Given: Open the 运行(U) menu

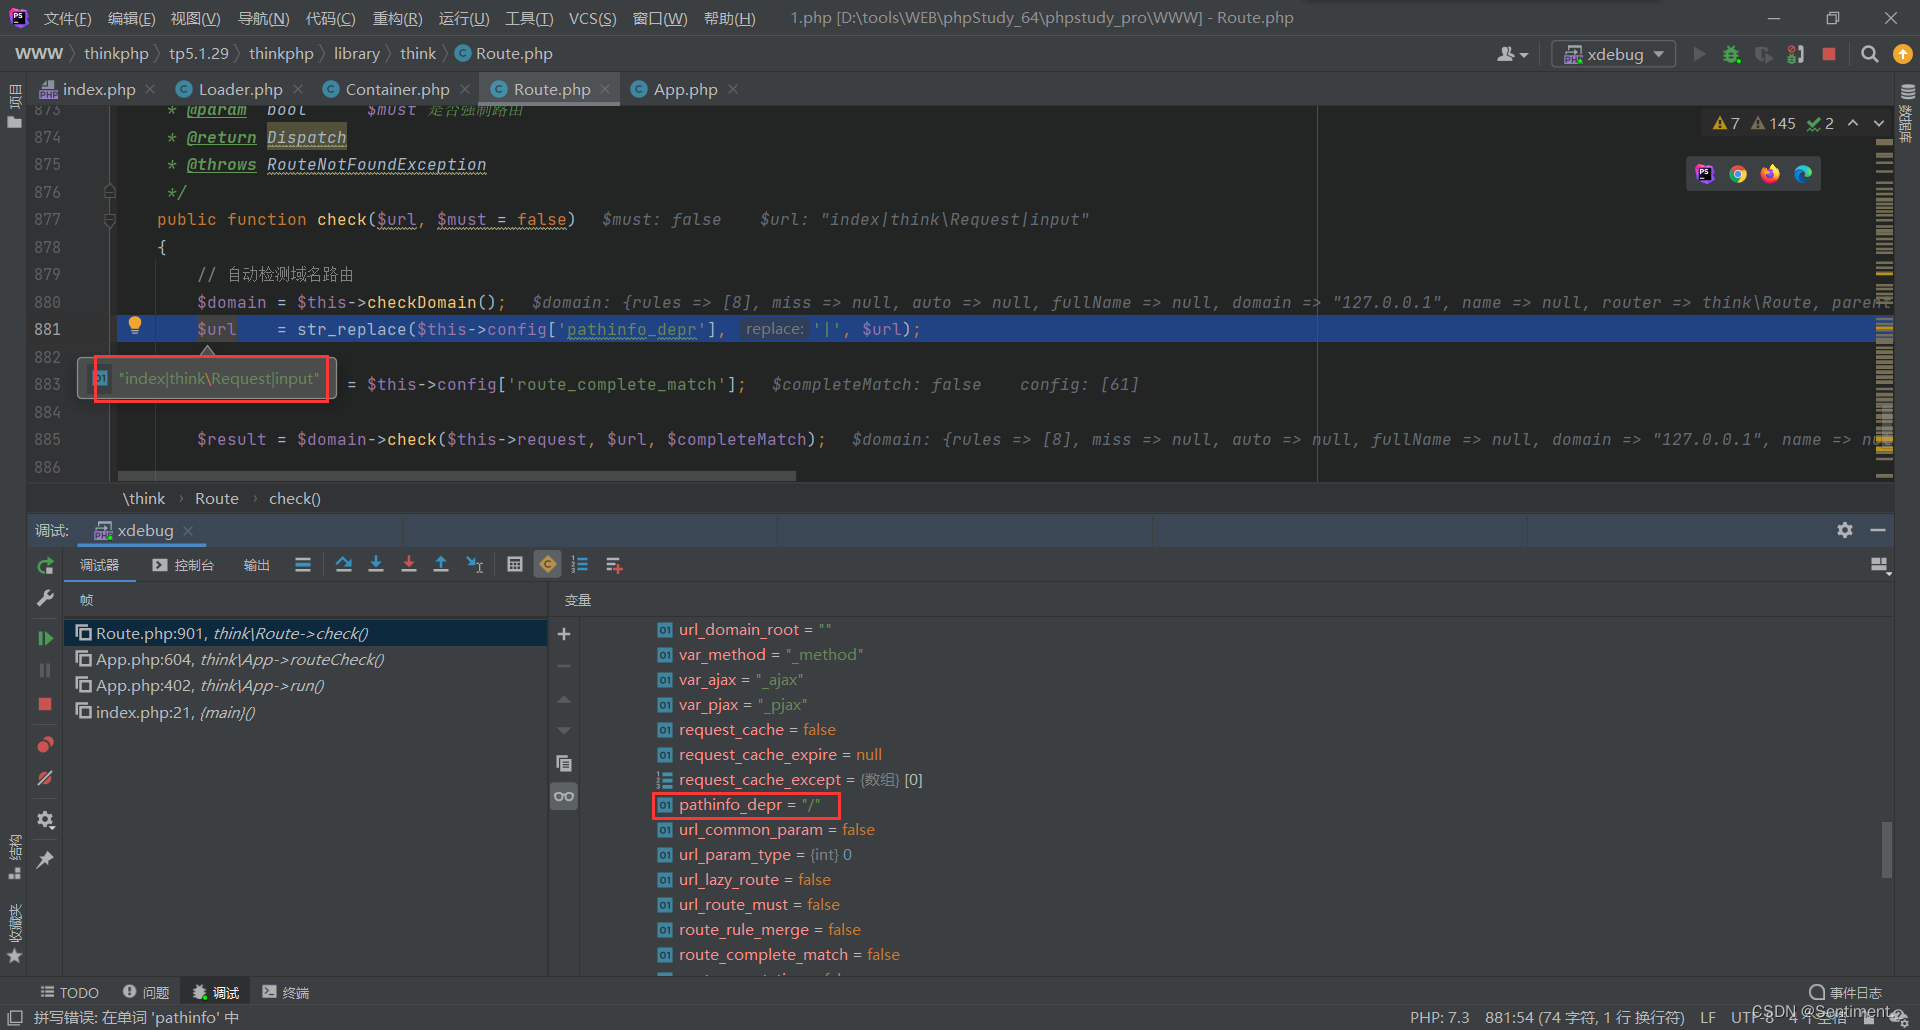Looking at the screenshot, I should tap(464, 18).
